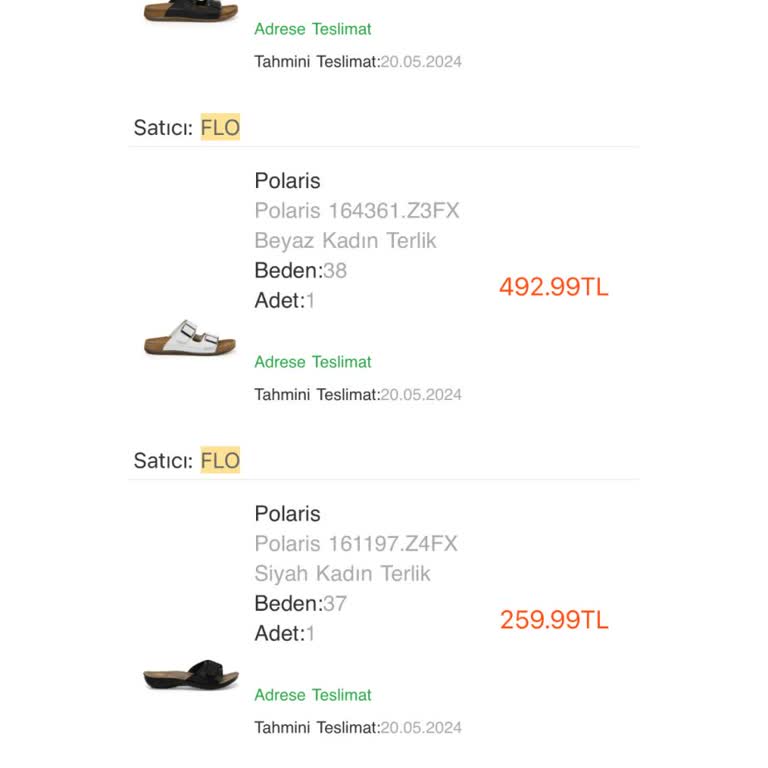
Task: Click the FLO seller link above the black sandal
Action: click(x=220, y=461)
